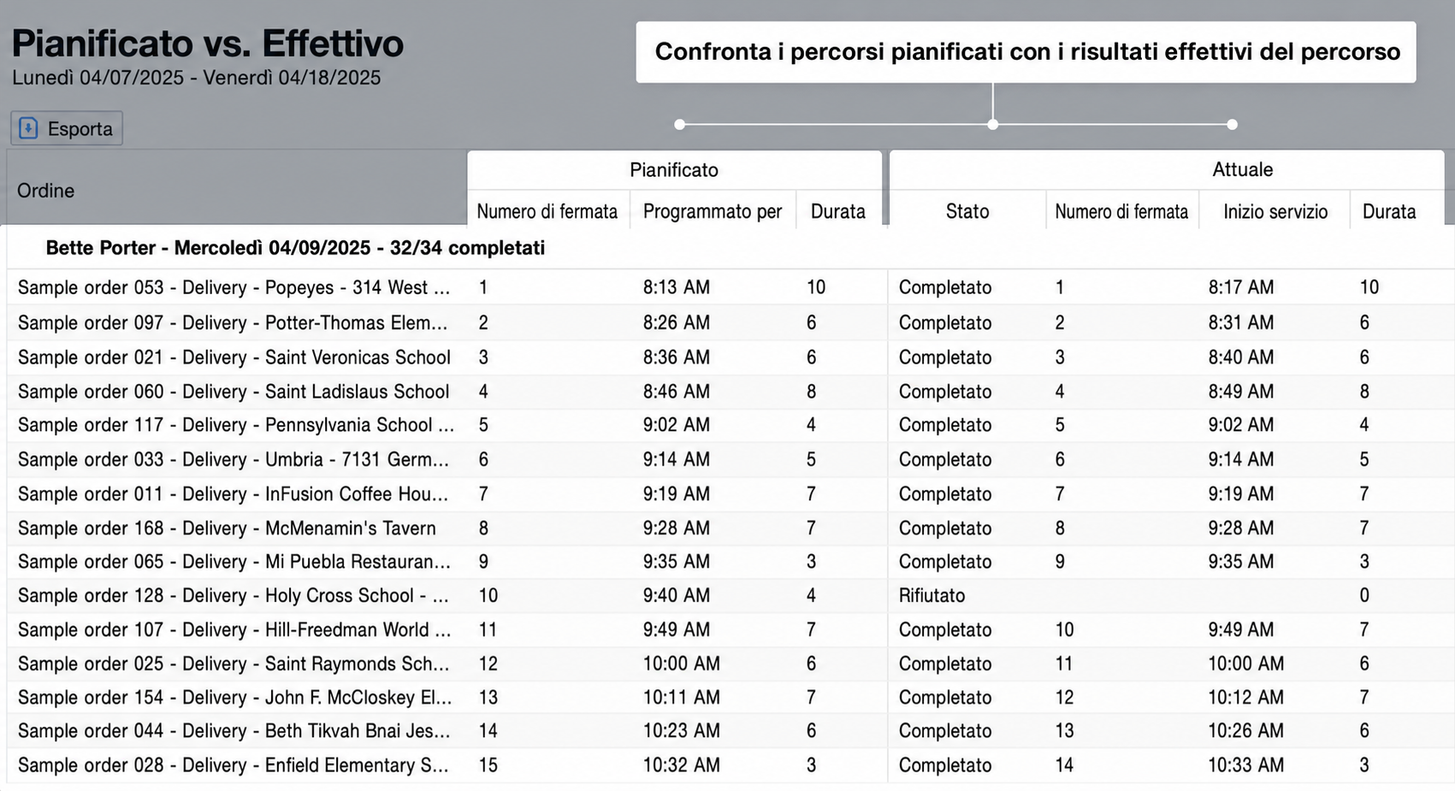Image resolution: width=1455 pixels, height=791 pixels.
Task: Click planned stop number 10 for order 128
Action: tap(488, 596)
